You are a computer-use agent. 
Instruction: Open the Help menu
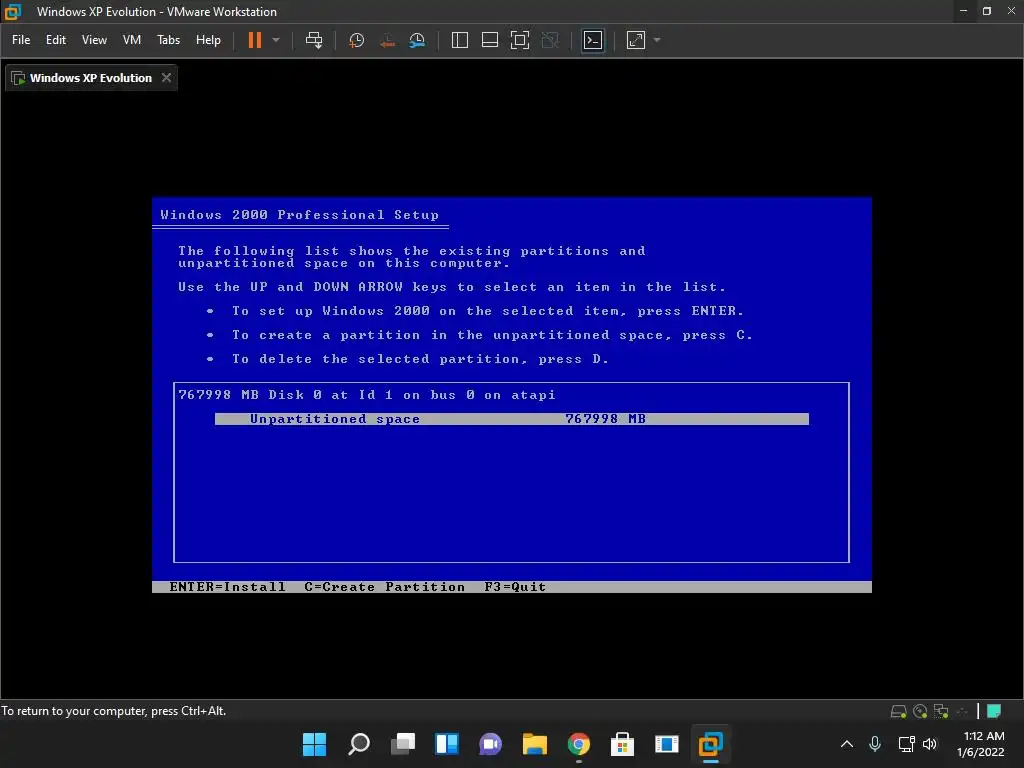(x=208, y=40)
